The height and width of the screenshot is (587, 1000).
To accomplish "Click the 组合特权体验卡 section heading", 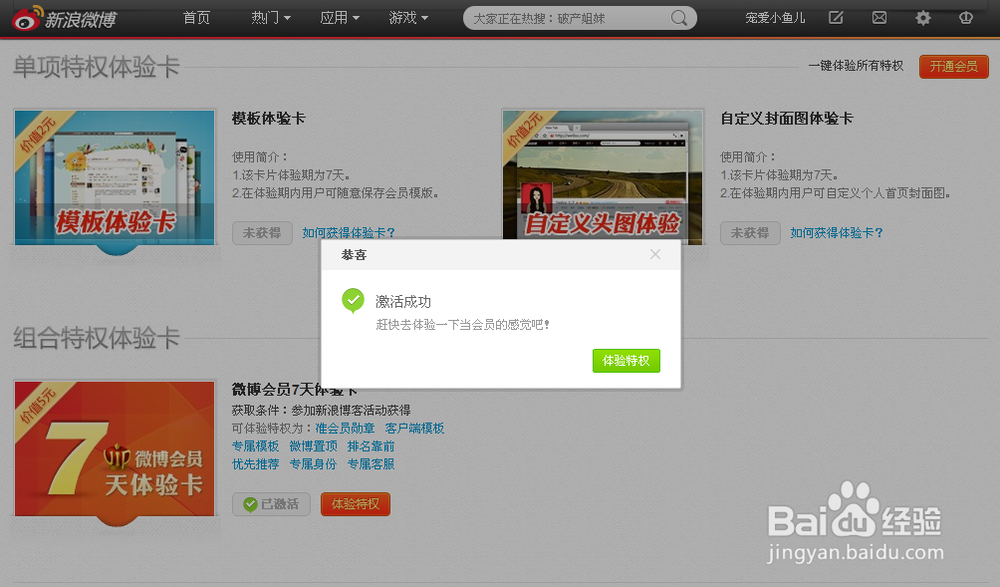I will pyautogui.click(x=96, y=338).
